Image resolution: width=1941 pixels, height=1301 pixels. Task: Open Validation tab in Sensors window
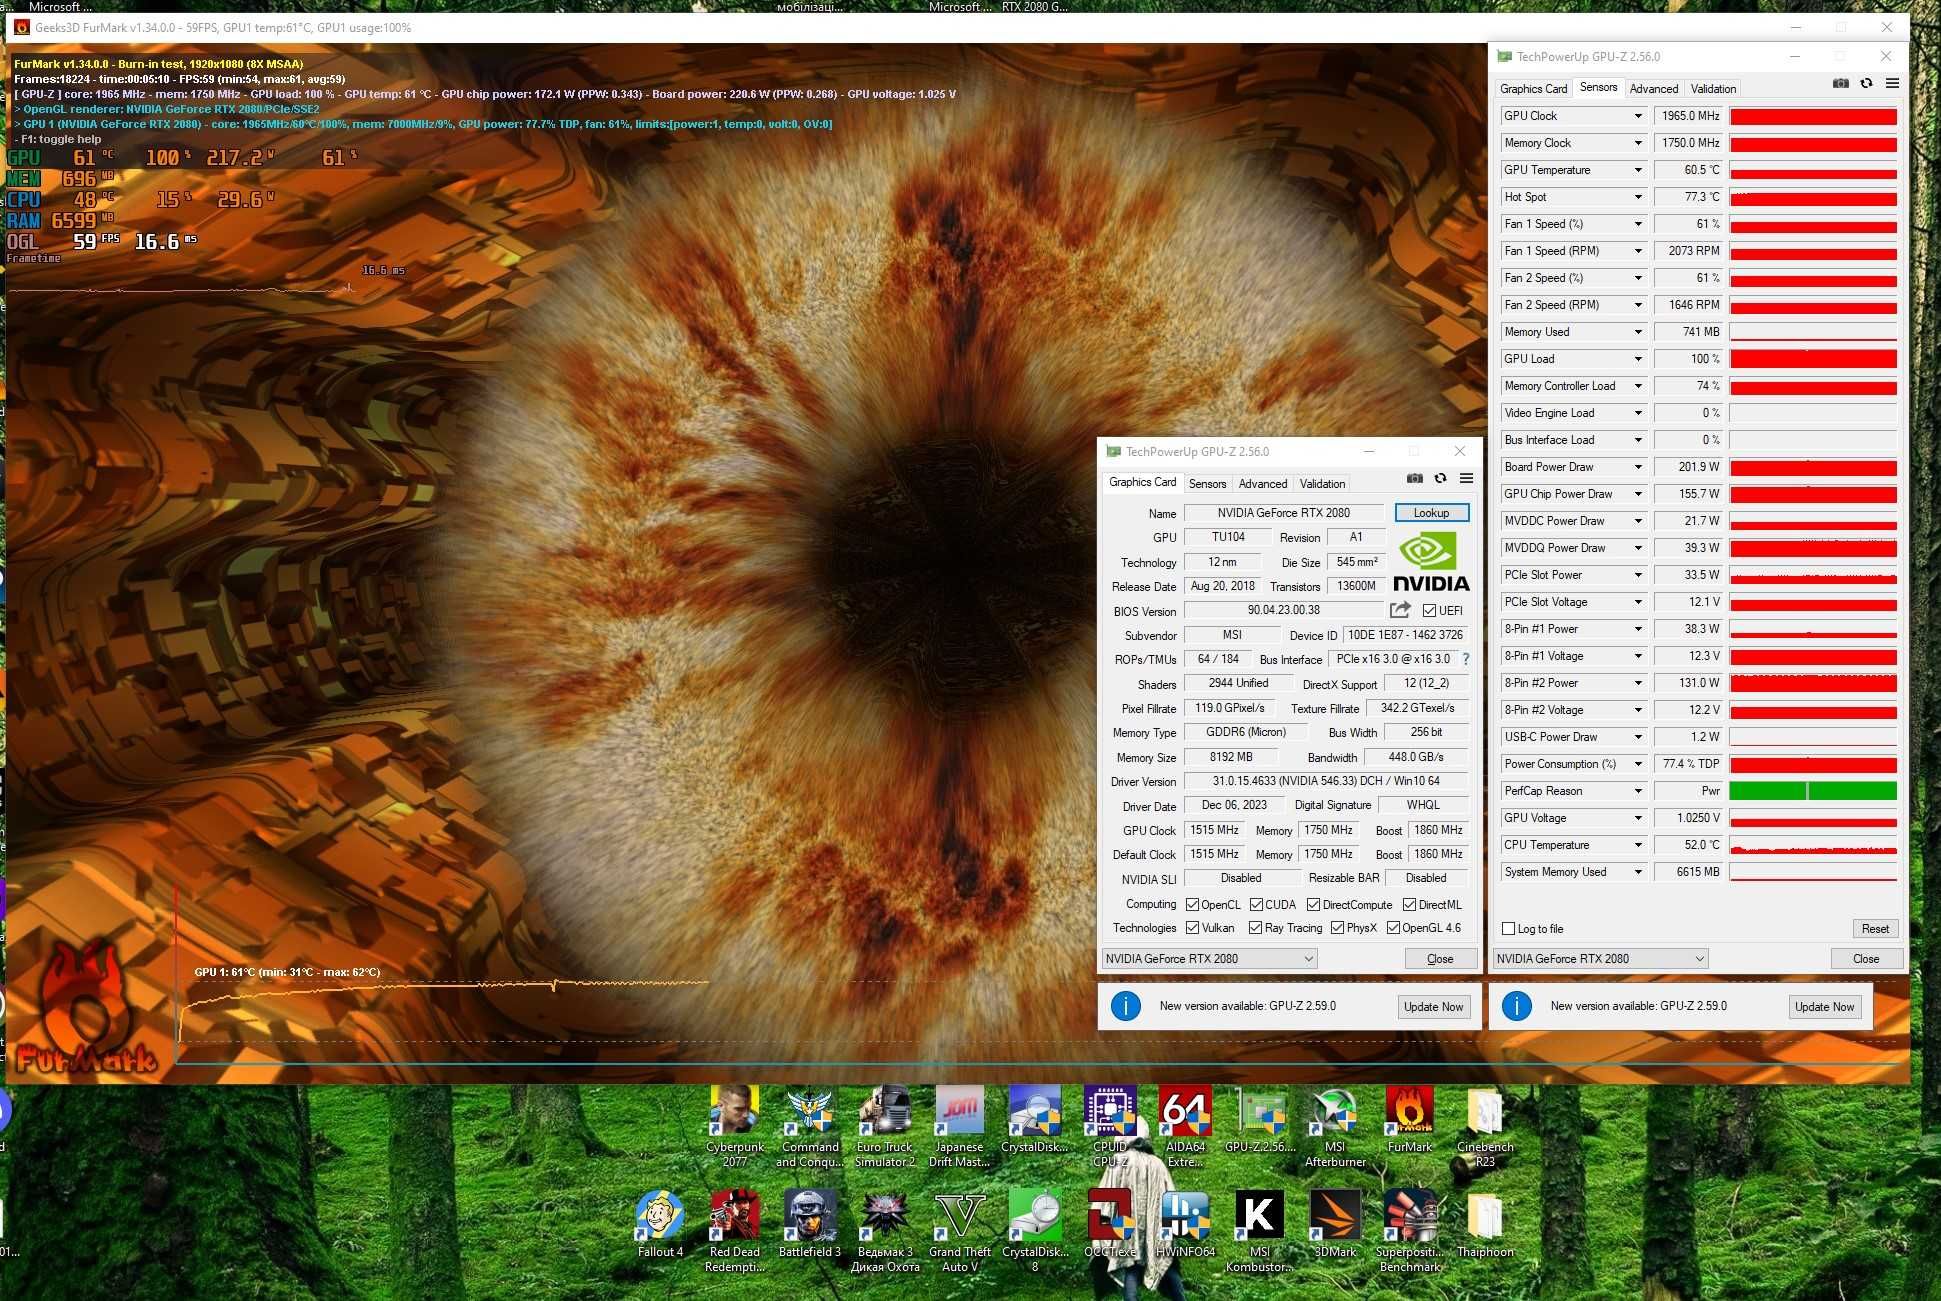click(1713, 89)
